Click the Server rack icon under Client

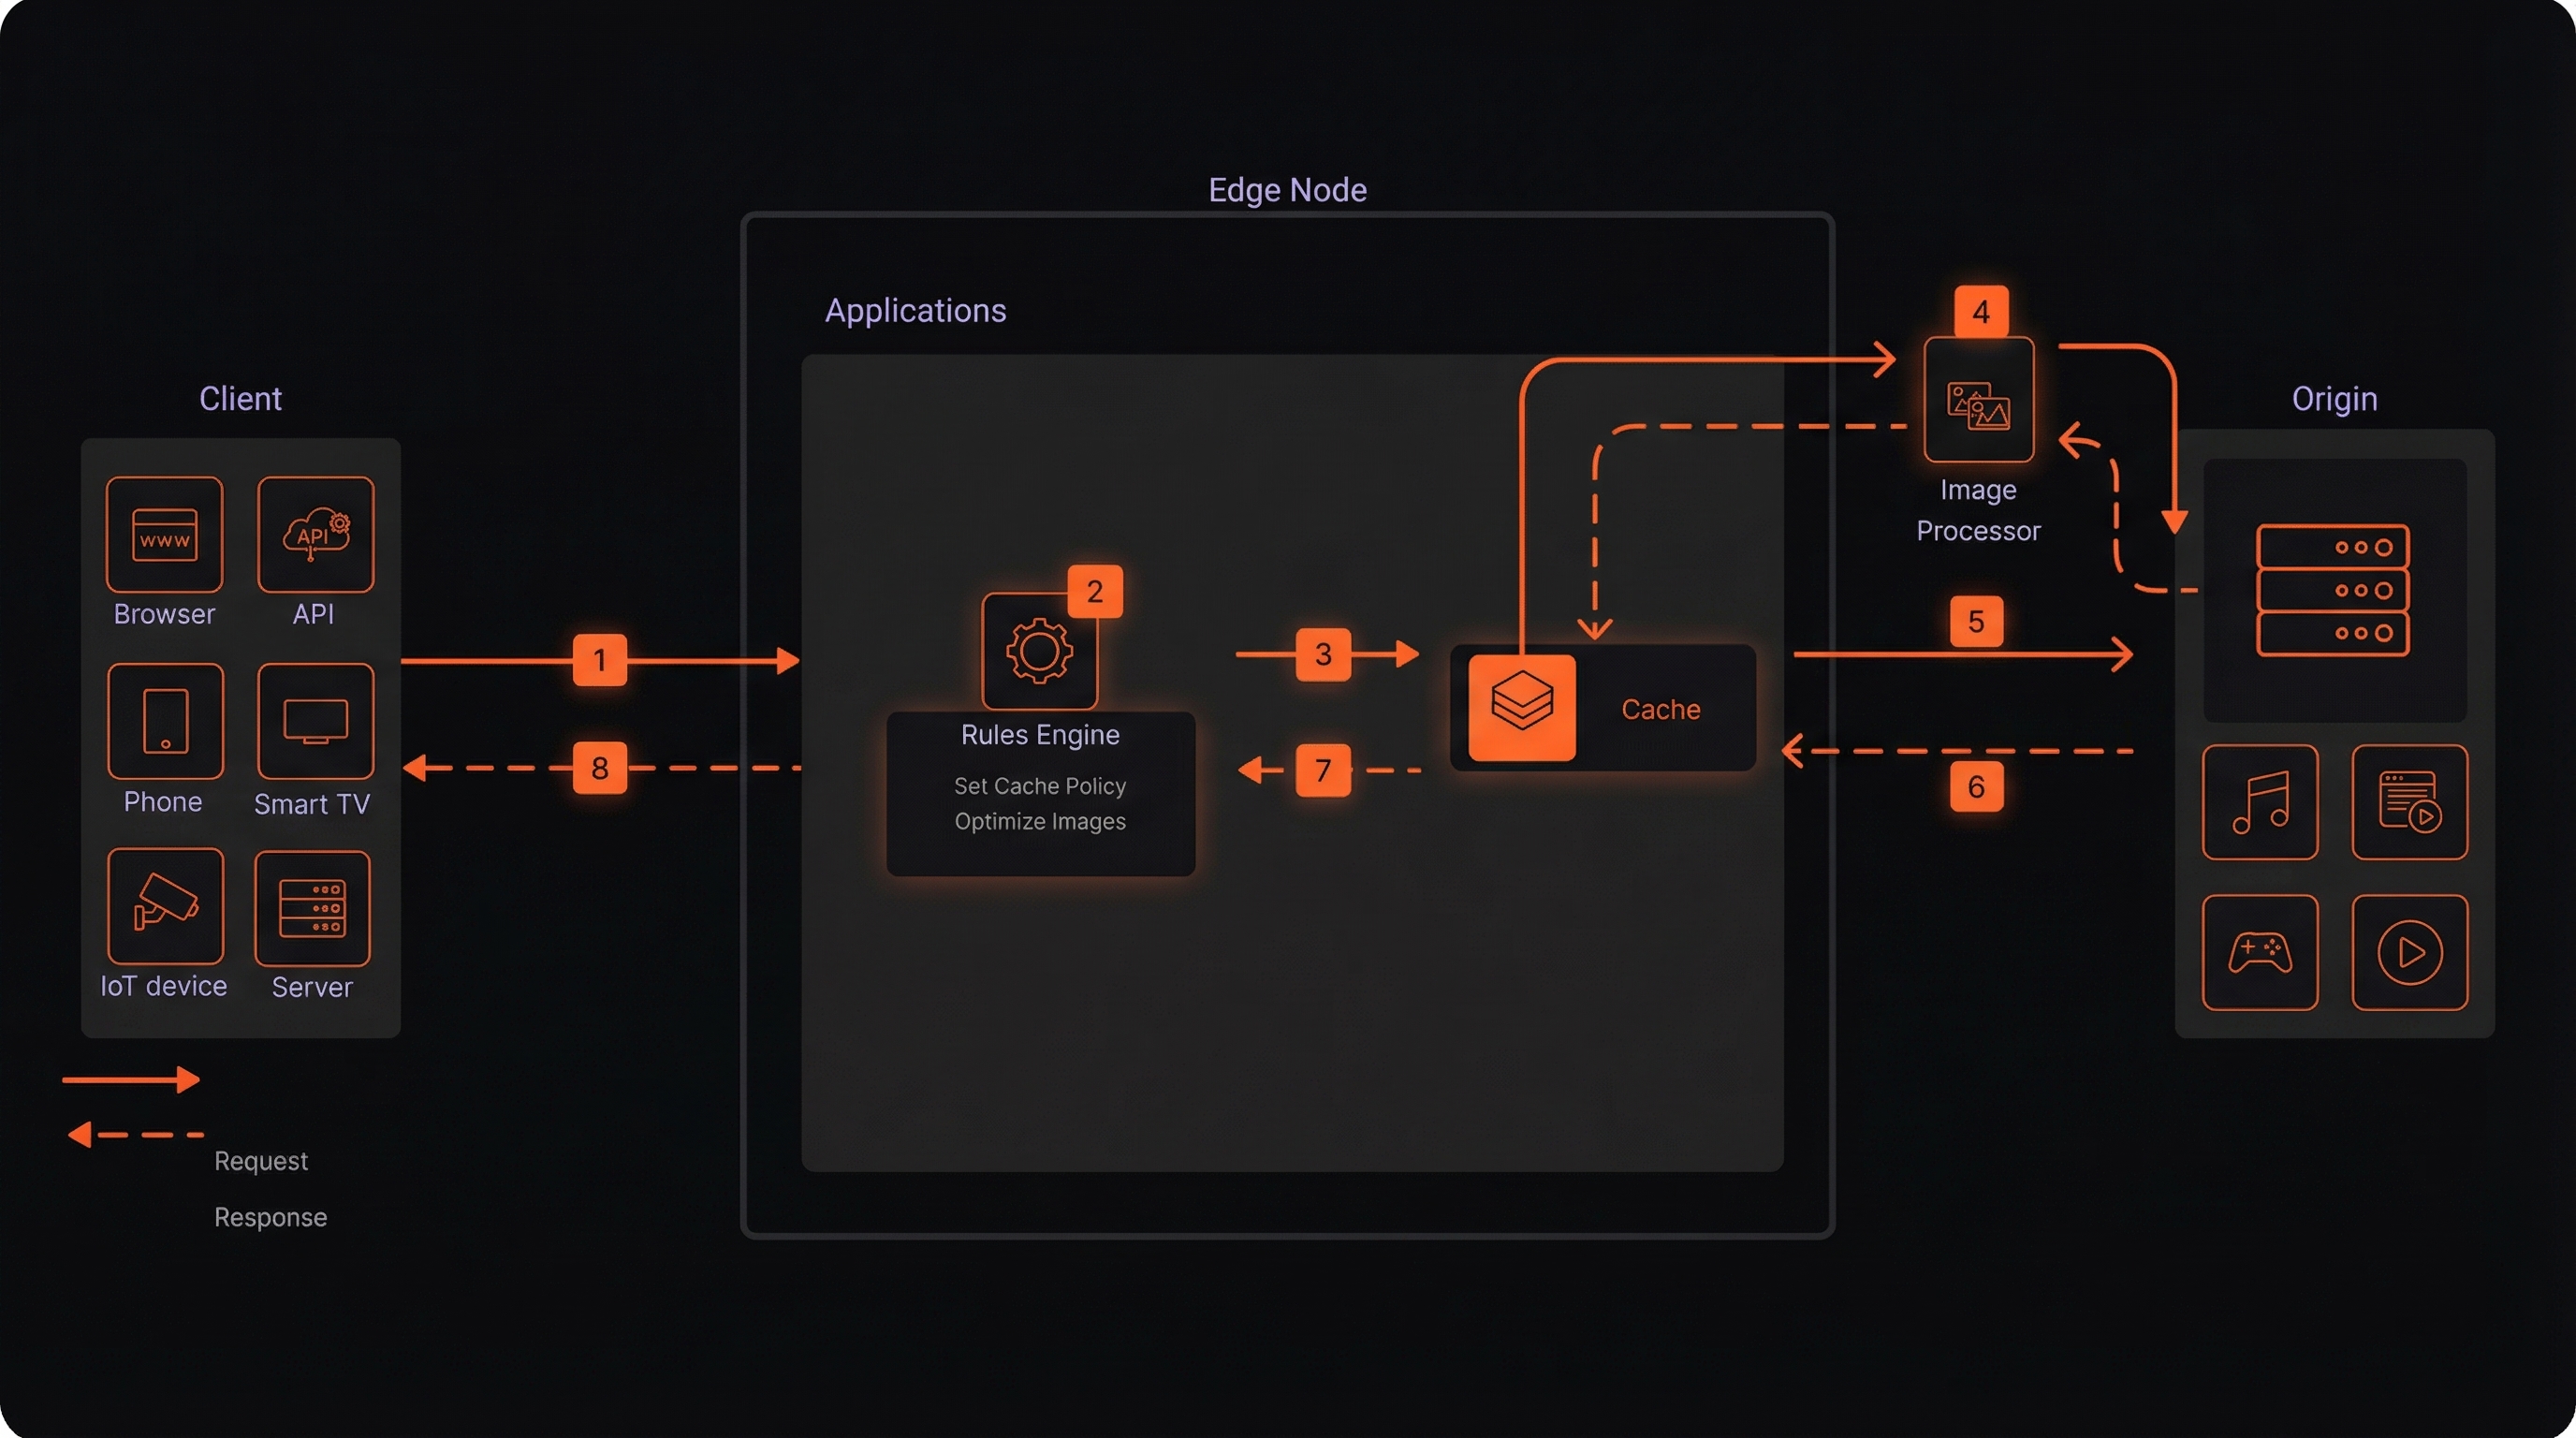coord(313,908)
